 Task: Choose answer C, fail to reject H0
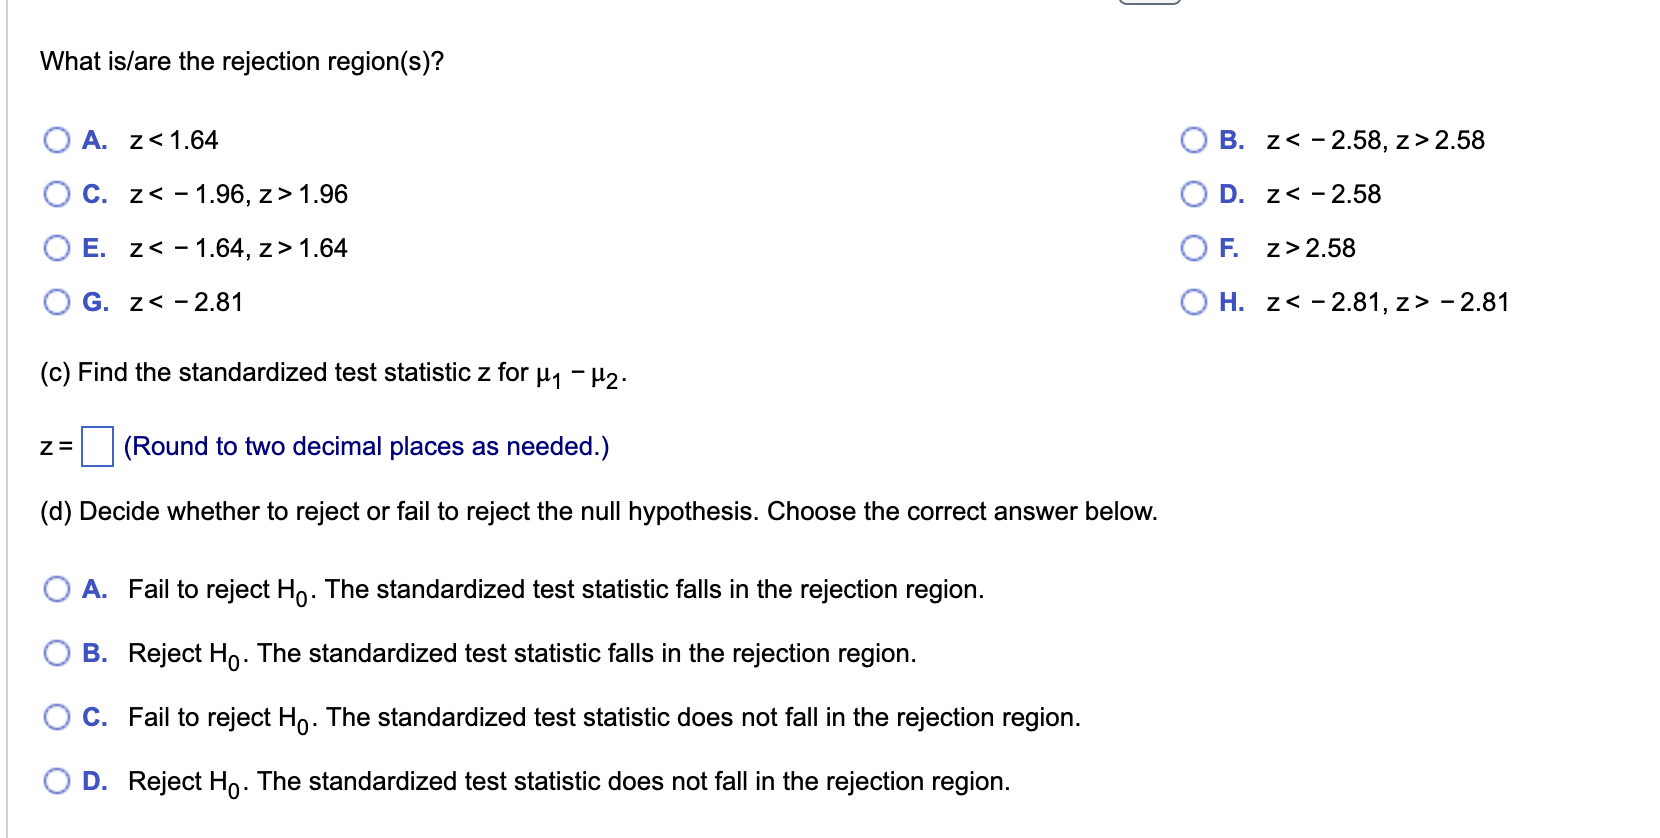tap(57, 717)
